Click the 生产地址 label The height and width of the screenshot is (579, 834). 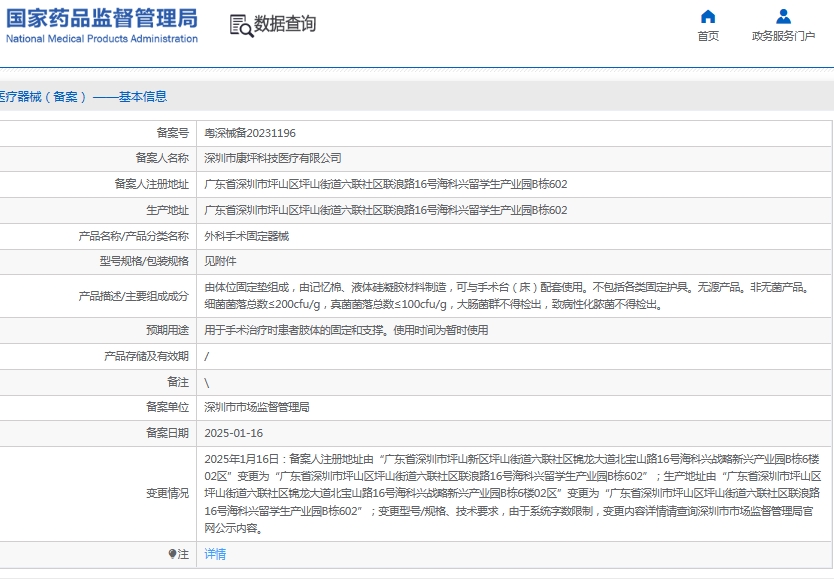168,210
